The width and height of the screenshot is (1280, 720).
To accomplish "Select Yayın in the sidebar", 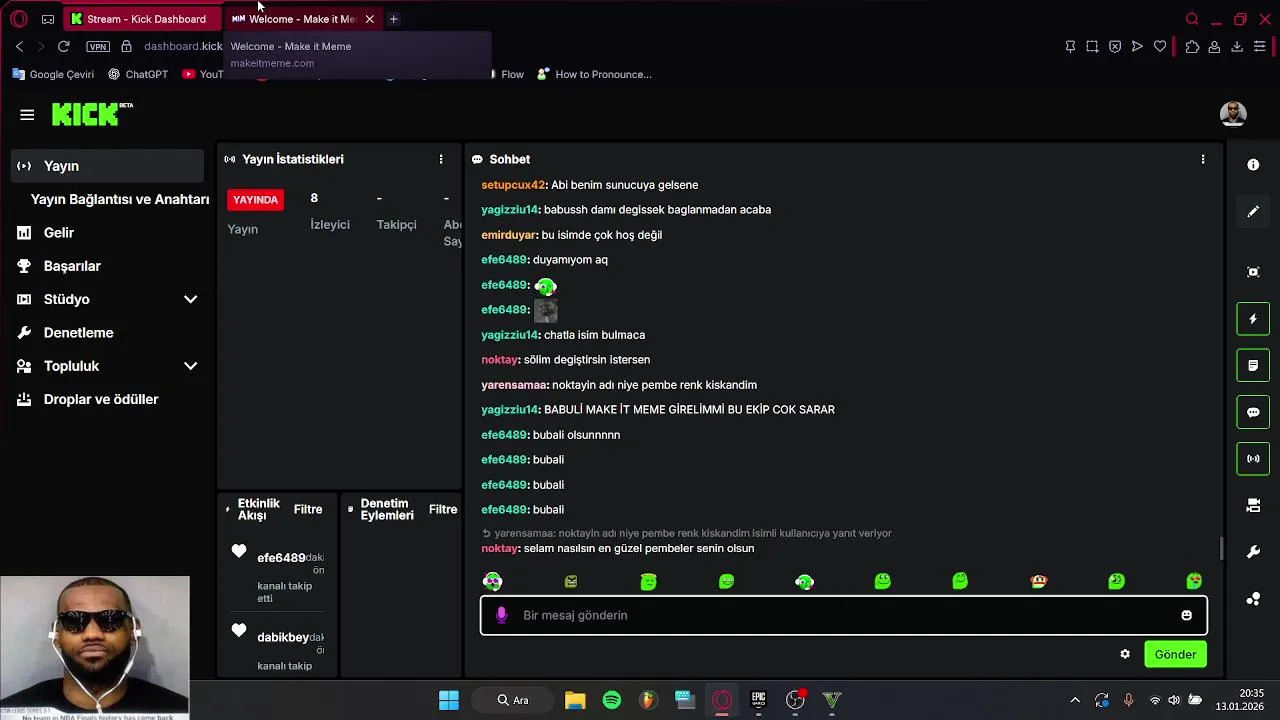I will click(x=107, y=166).
